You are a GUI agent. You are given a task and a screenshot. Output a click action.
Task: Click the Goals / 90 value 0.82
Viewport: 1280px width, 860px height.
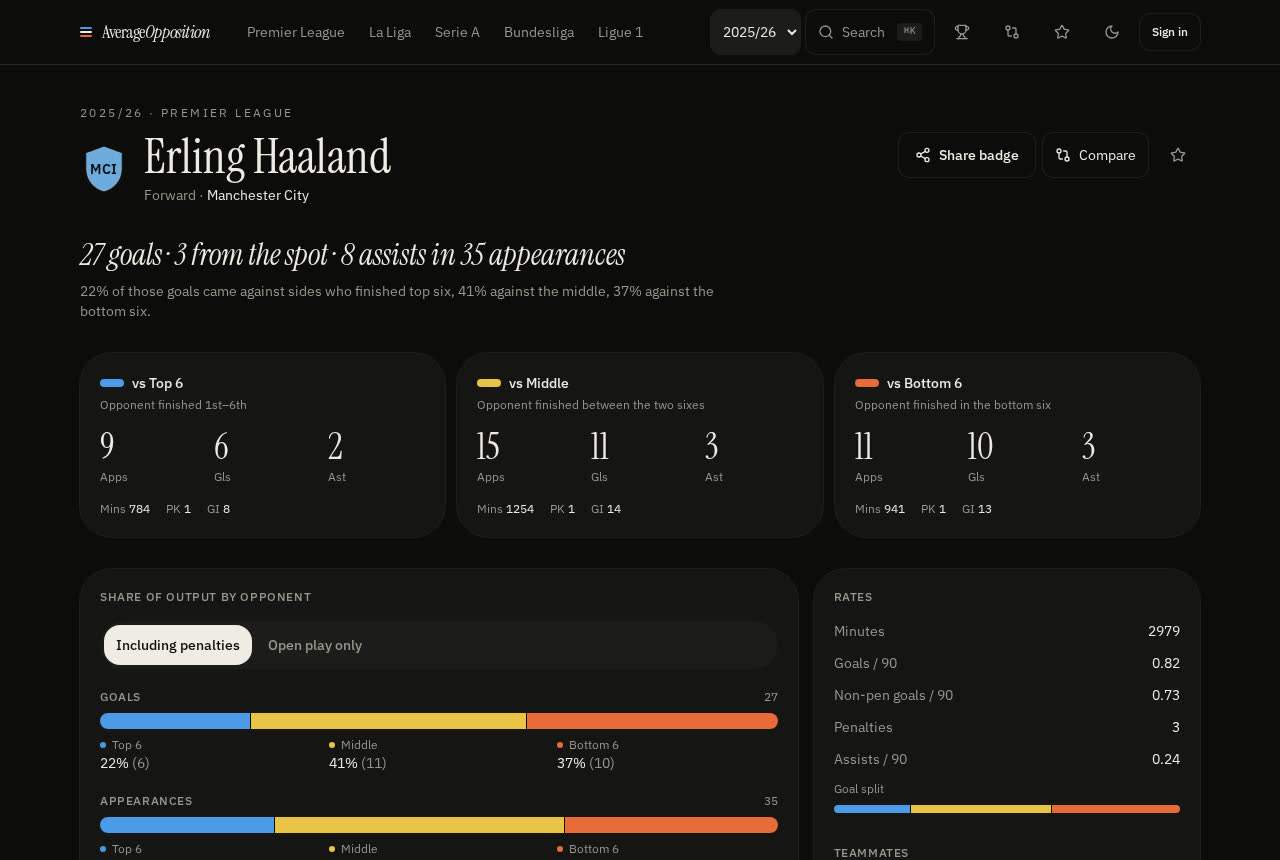point(1166,663)
